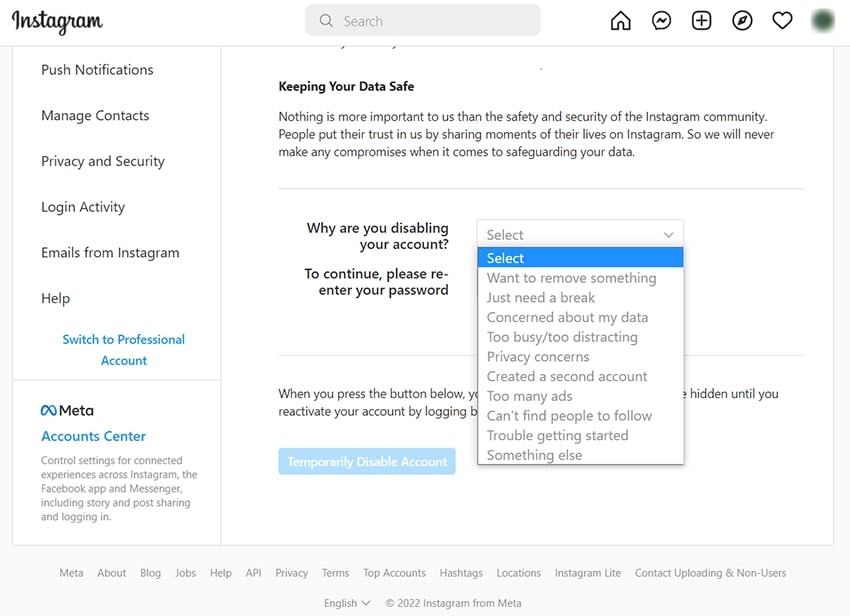This screenshot has width=850, height=616.
Task: Open Login Activity settings
Action: (x=83, y=207)
